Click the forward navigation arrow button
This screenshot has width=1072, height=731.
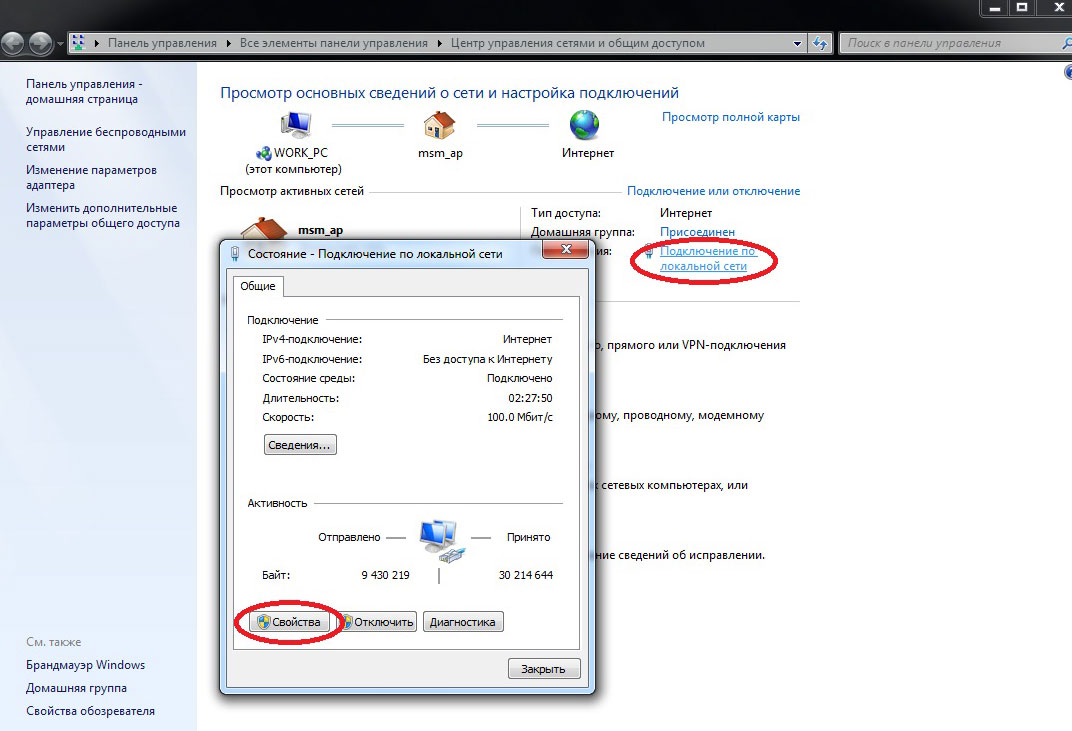(x=40, y=43)
